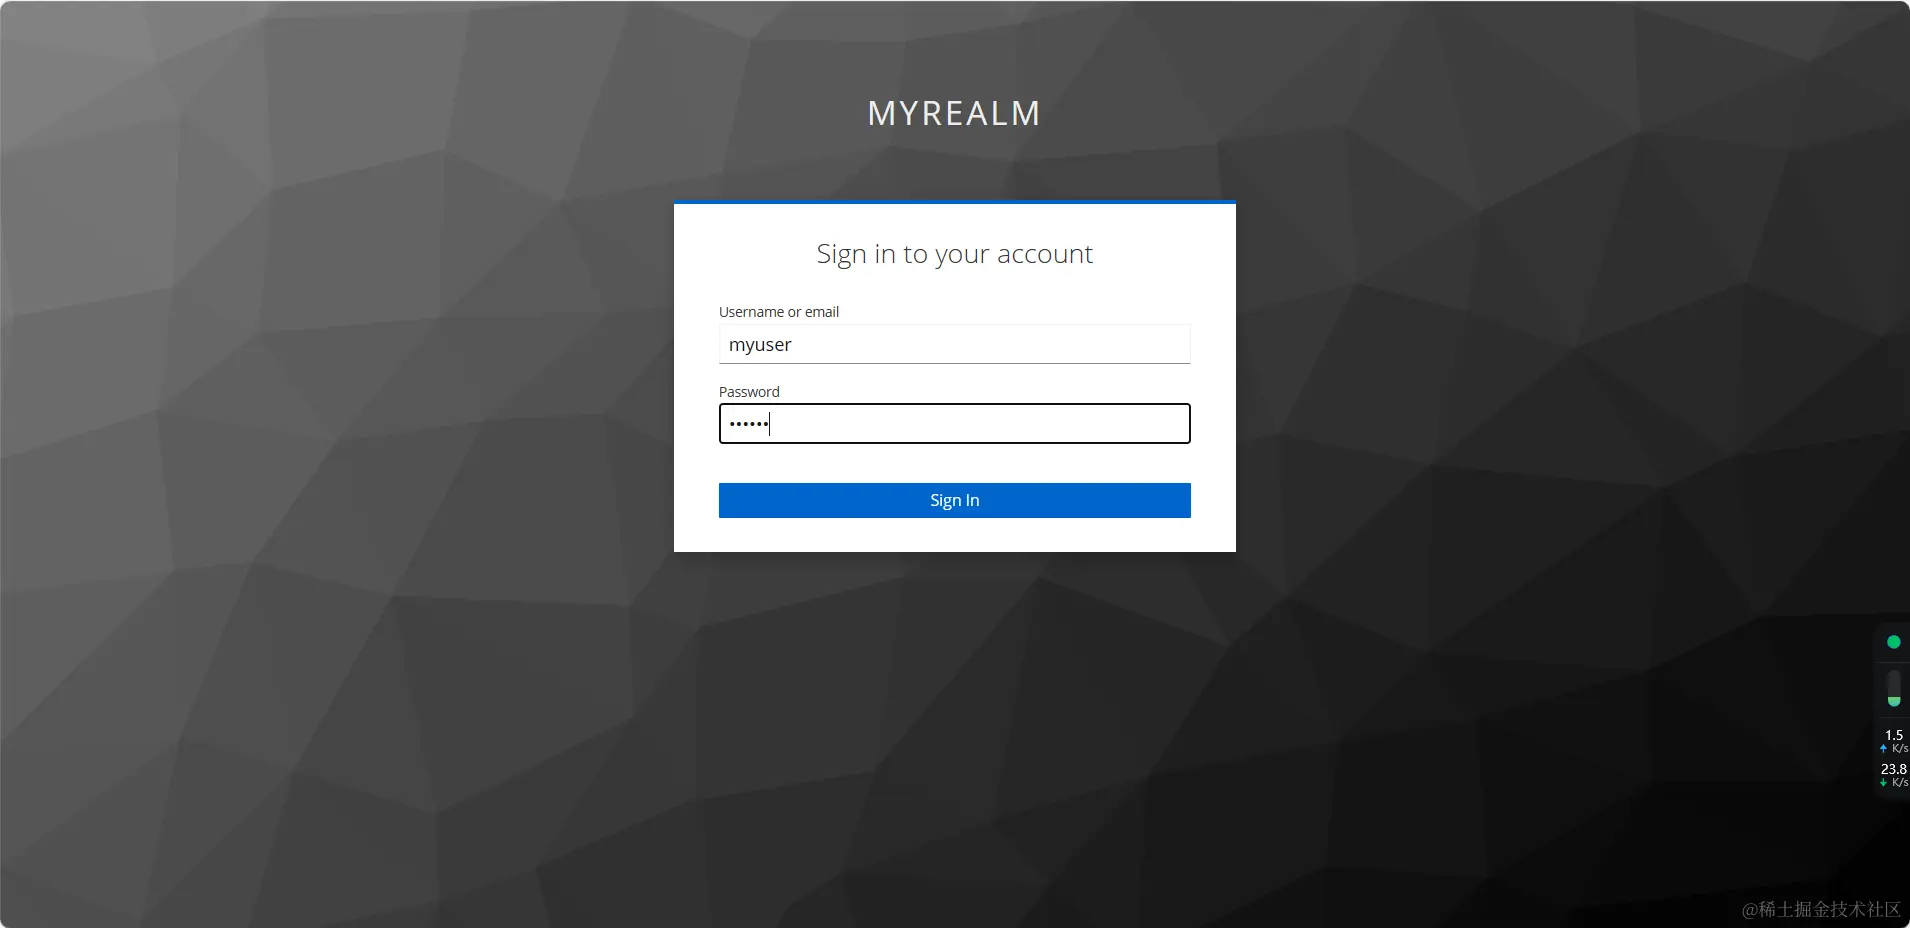
Task: Click the K/s label under download speed
Action: pyautogui.click(x=1900, y=783)
